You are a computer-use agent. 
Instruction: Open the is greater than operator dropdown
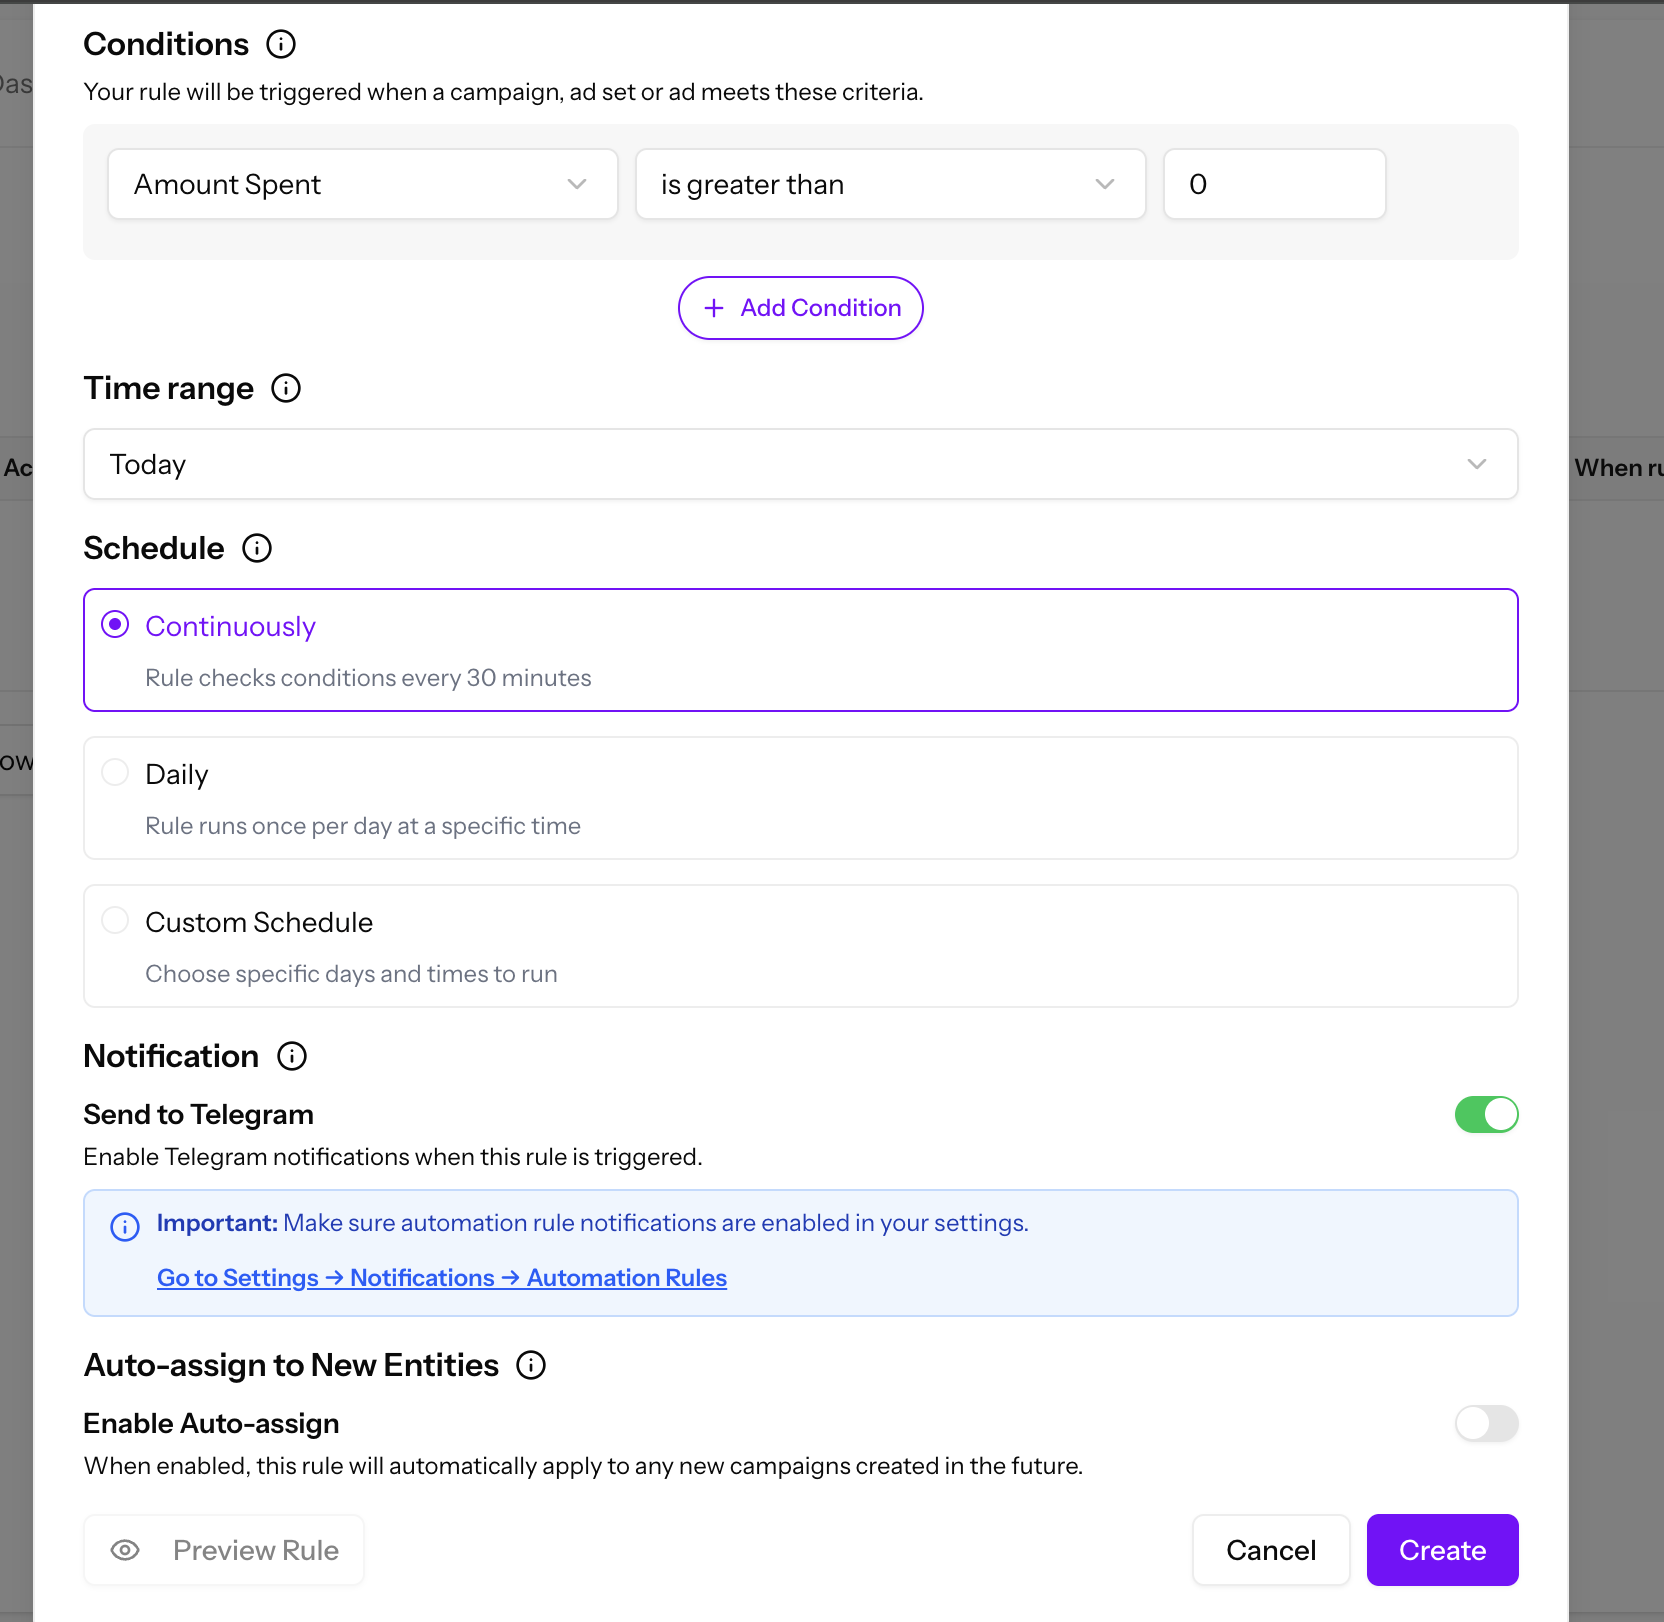pos(890,184)
